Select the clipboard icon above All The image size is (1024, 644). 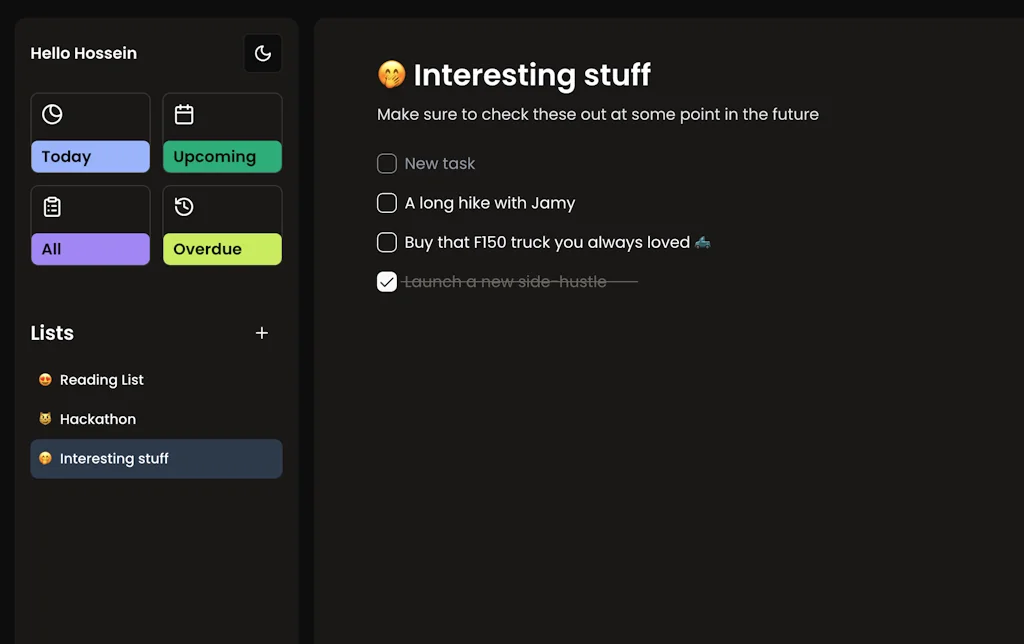point(50,207)
